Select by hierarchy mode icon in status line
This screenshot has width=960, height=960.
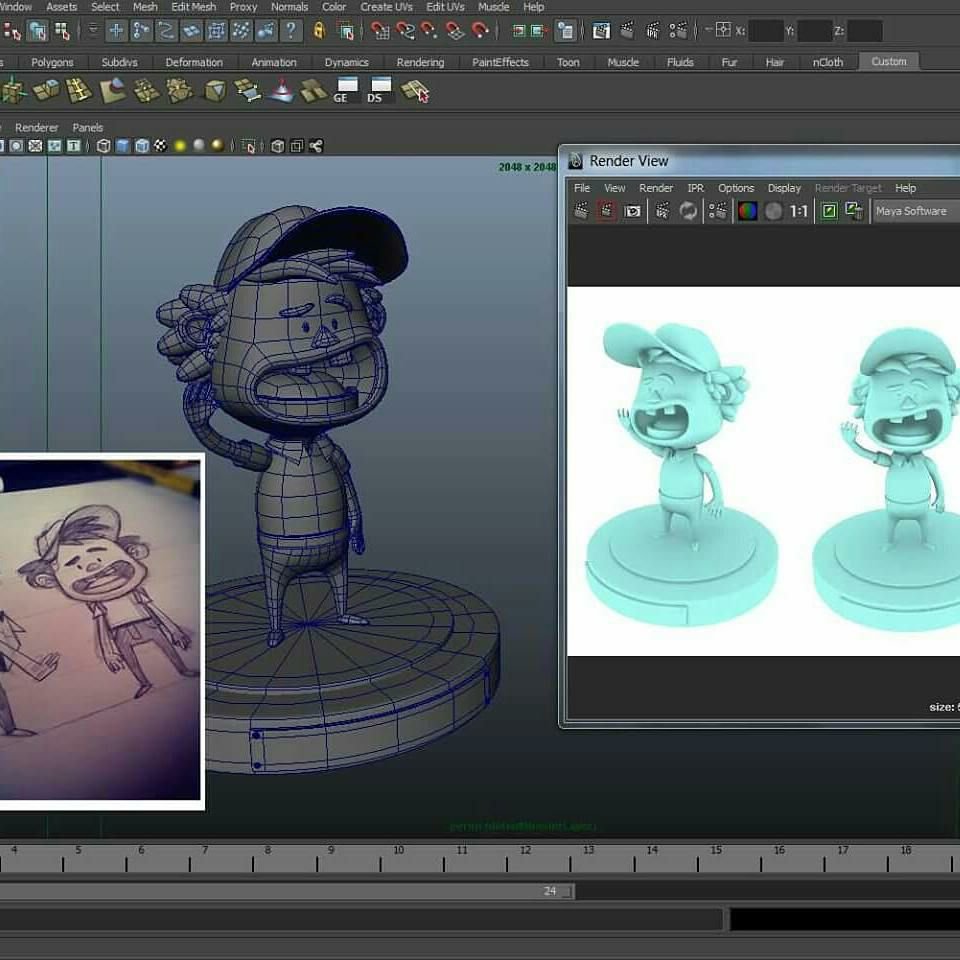click(x=12, y=31)
